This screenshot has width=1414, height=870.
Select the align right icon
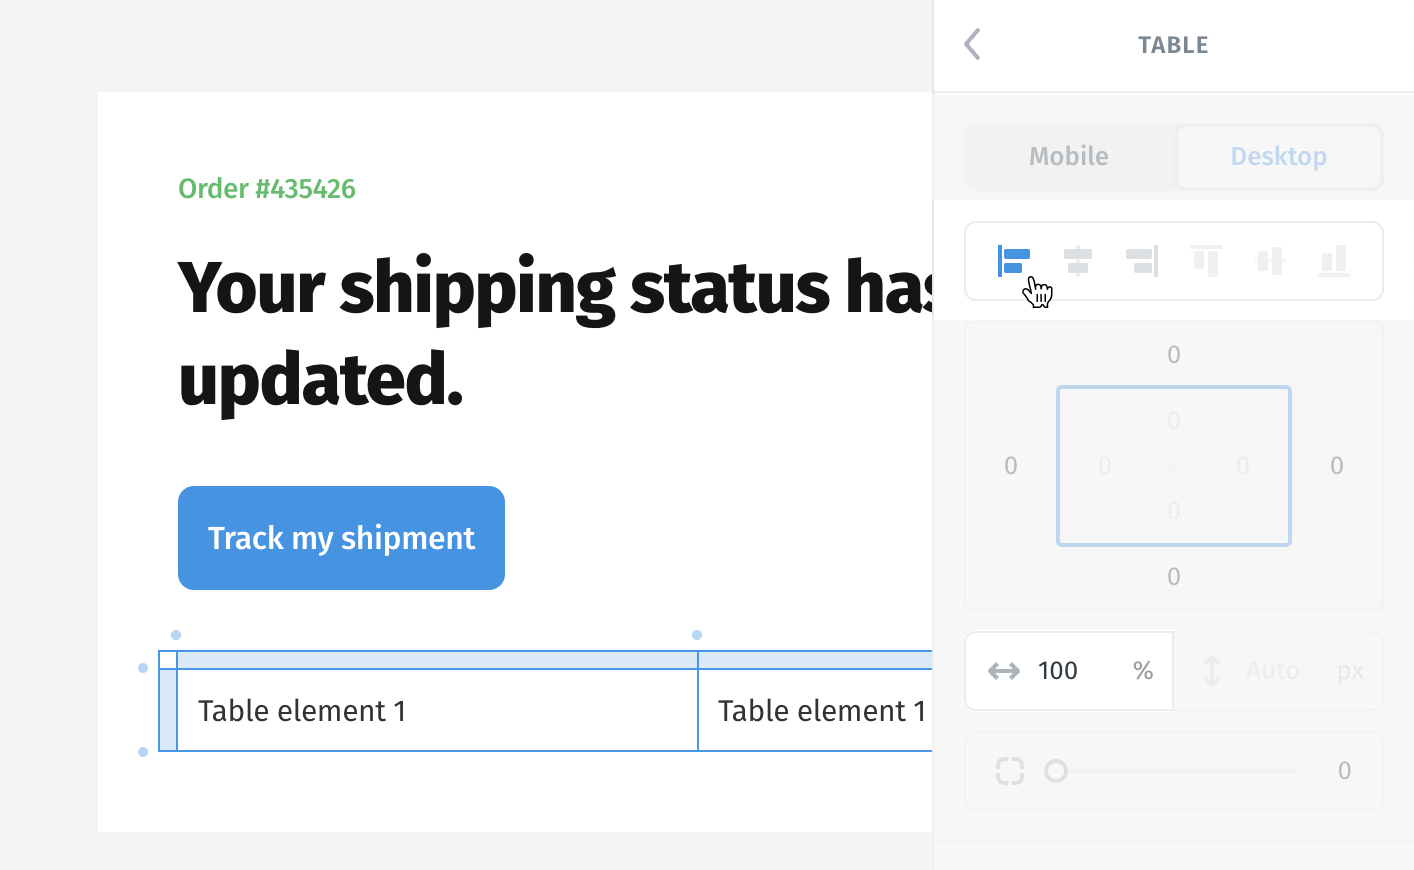click(x=1142, y=261)
